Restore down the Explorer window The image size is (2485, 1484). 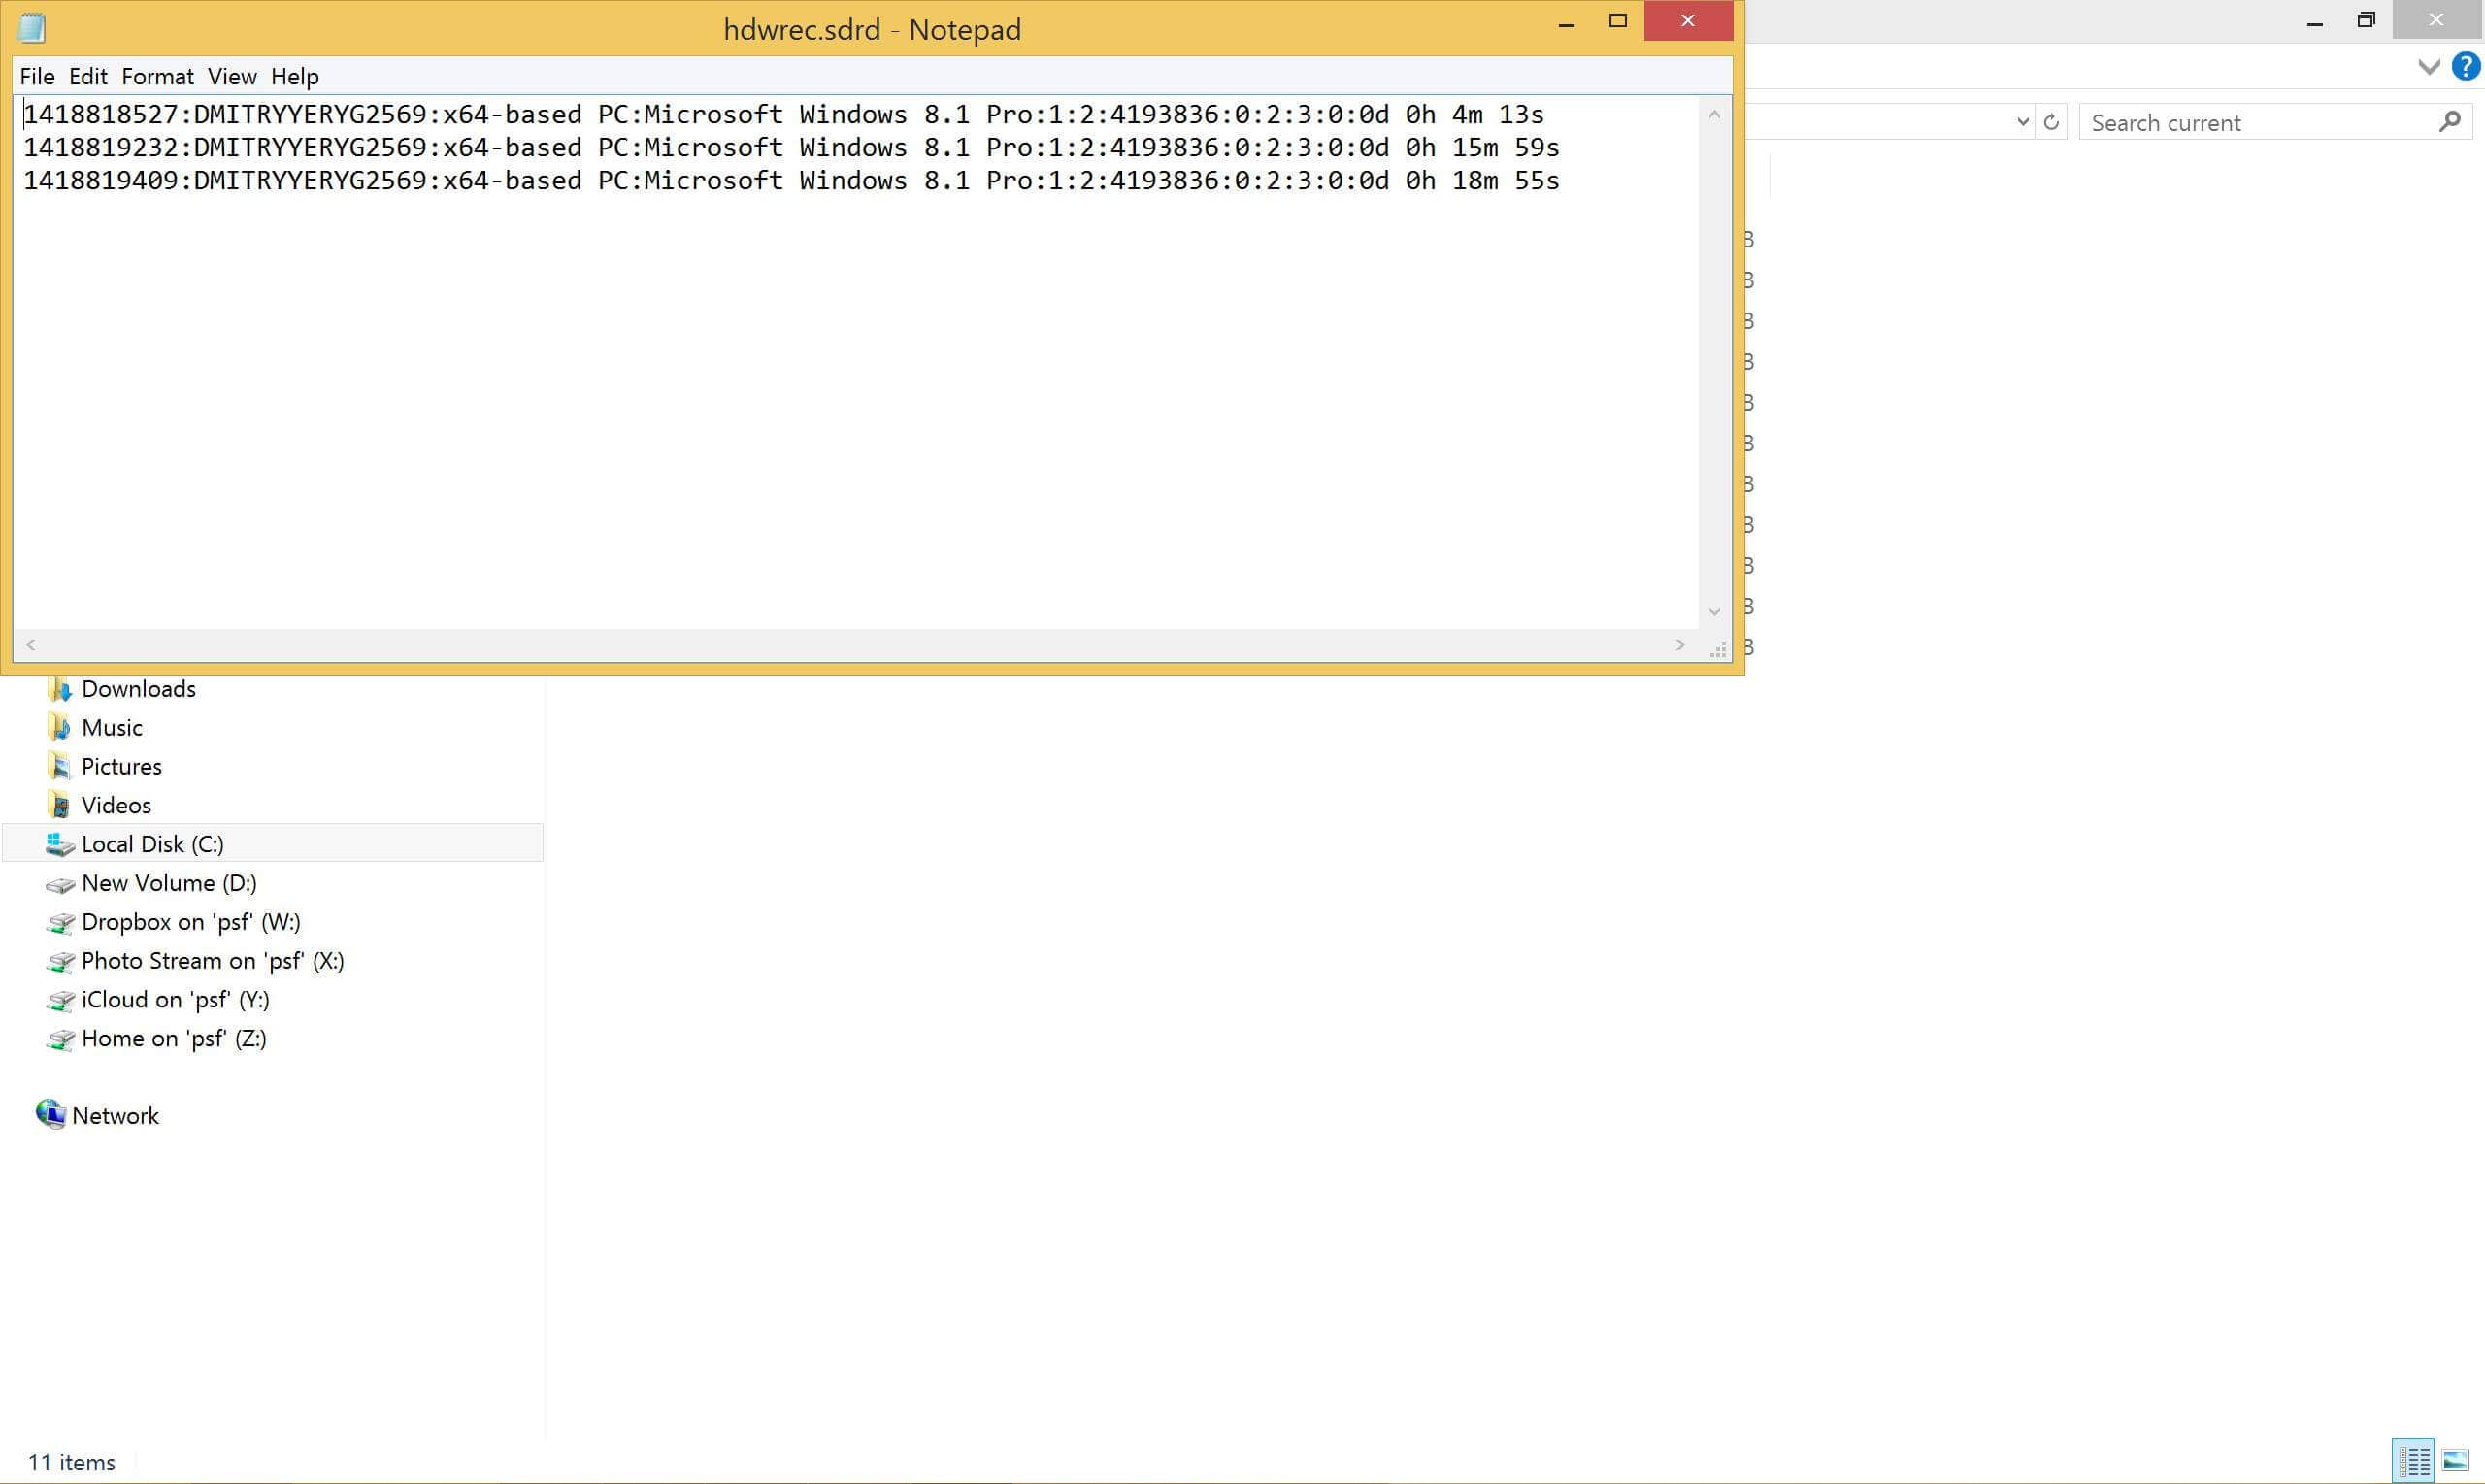pyautogui.click(x=2366, y=20)
